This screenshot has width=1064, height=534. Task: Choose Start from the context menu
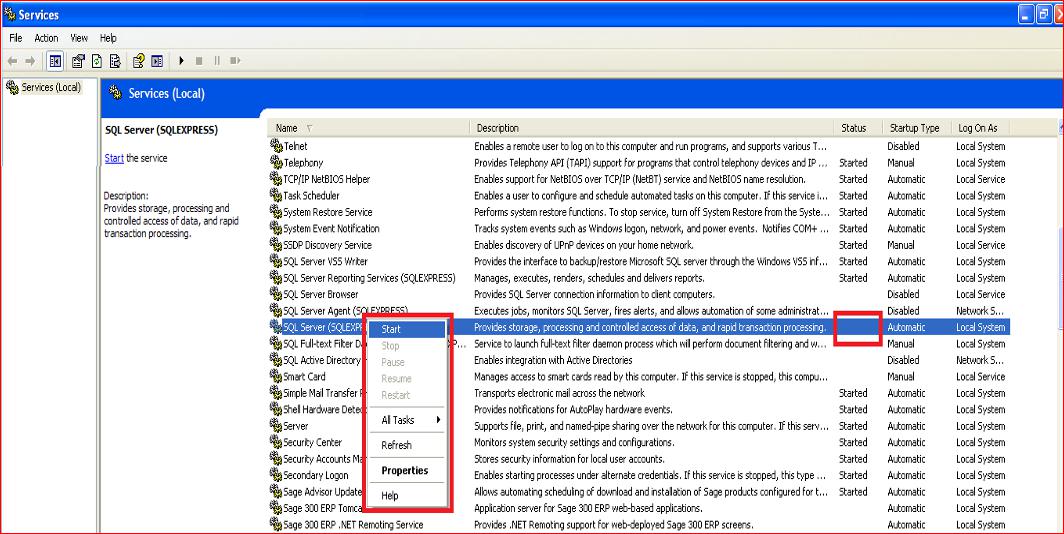click(406, 329)
